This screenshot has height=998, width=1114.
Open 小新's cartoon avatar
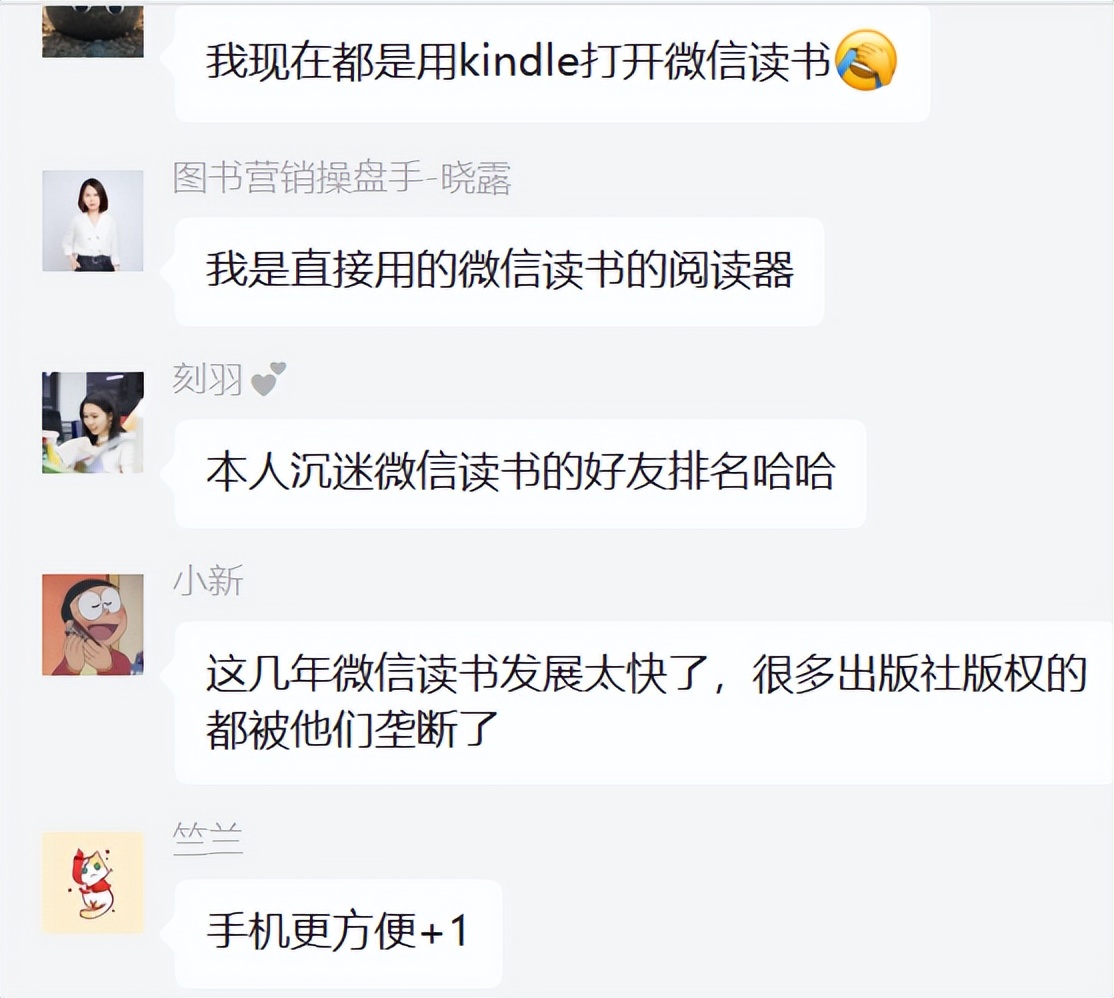[92, 624]
